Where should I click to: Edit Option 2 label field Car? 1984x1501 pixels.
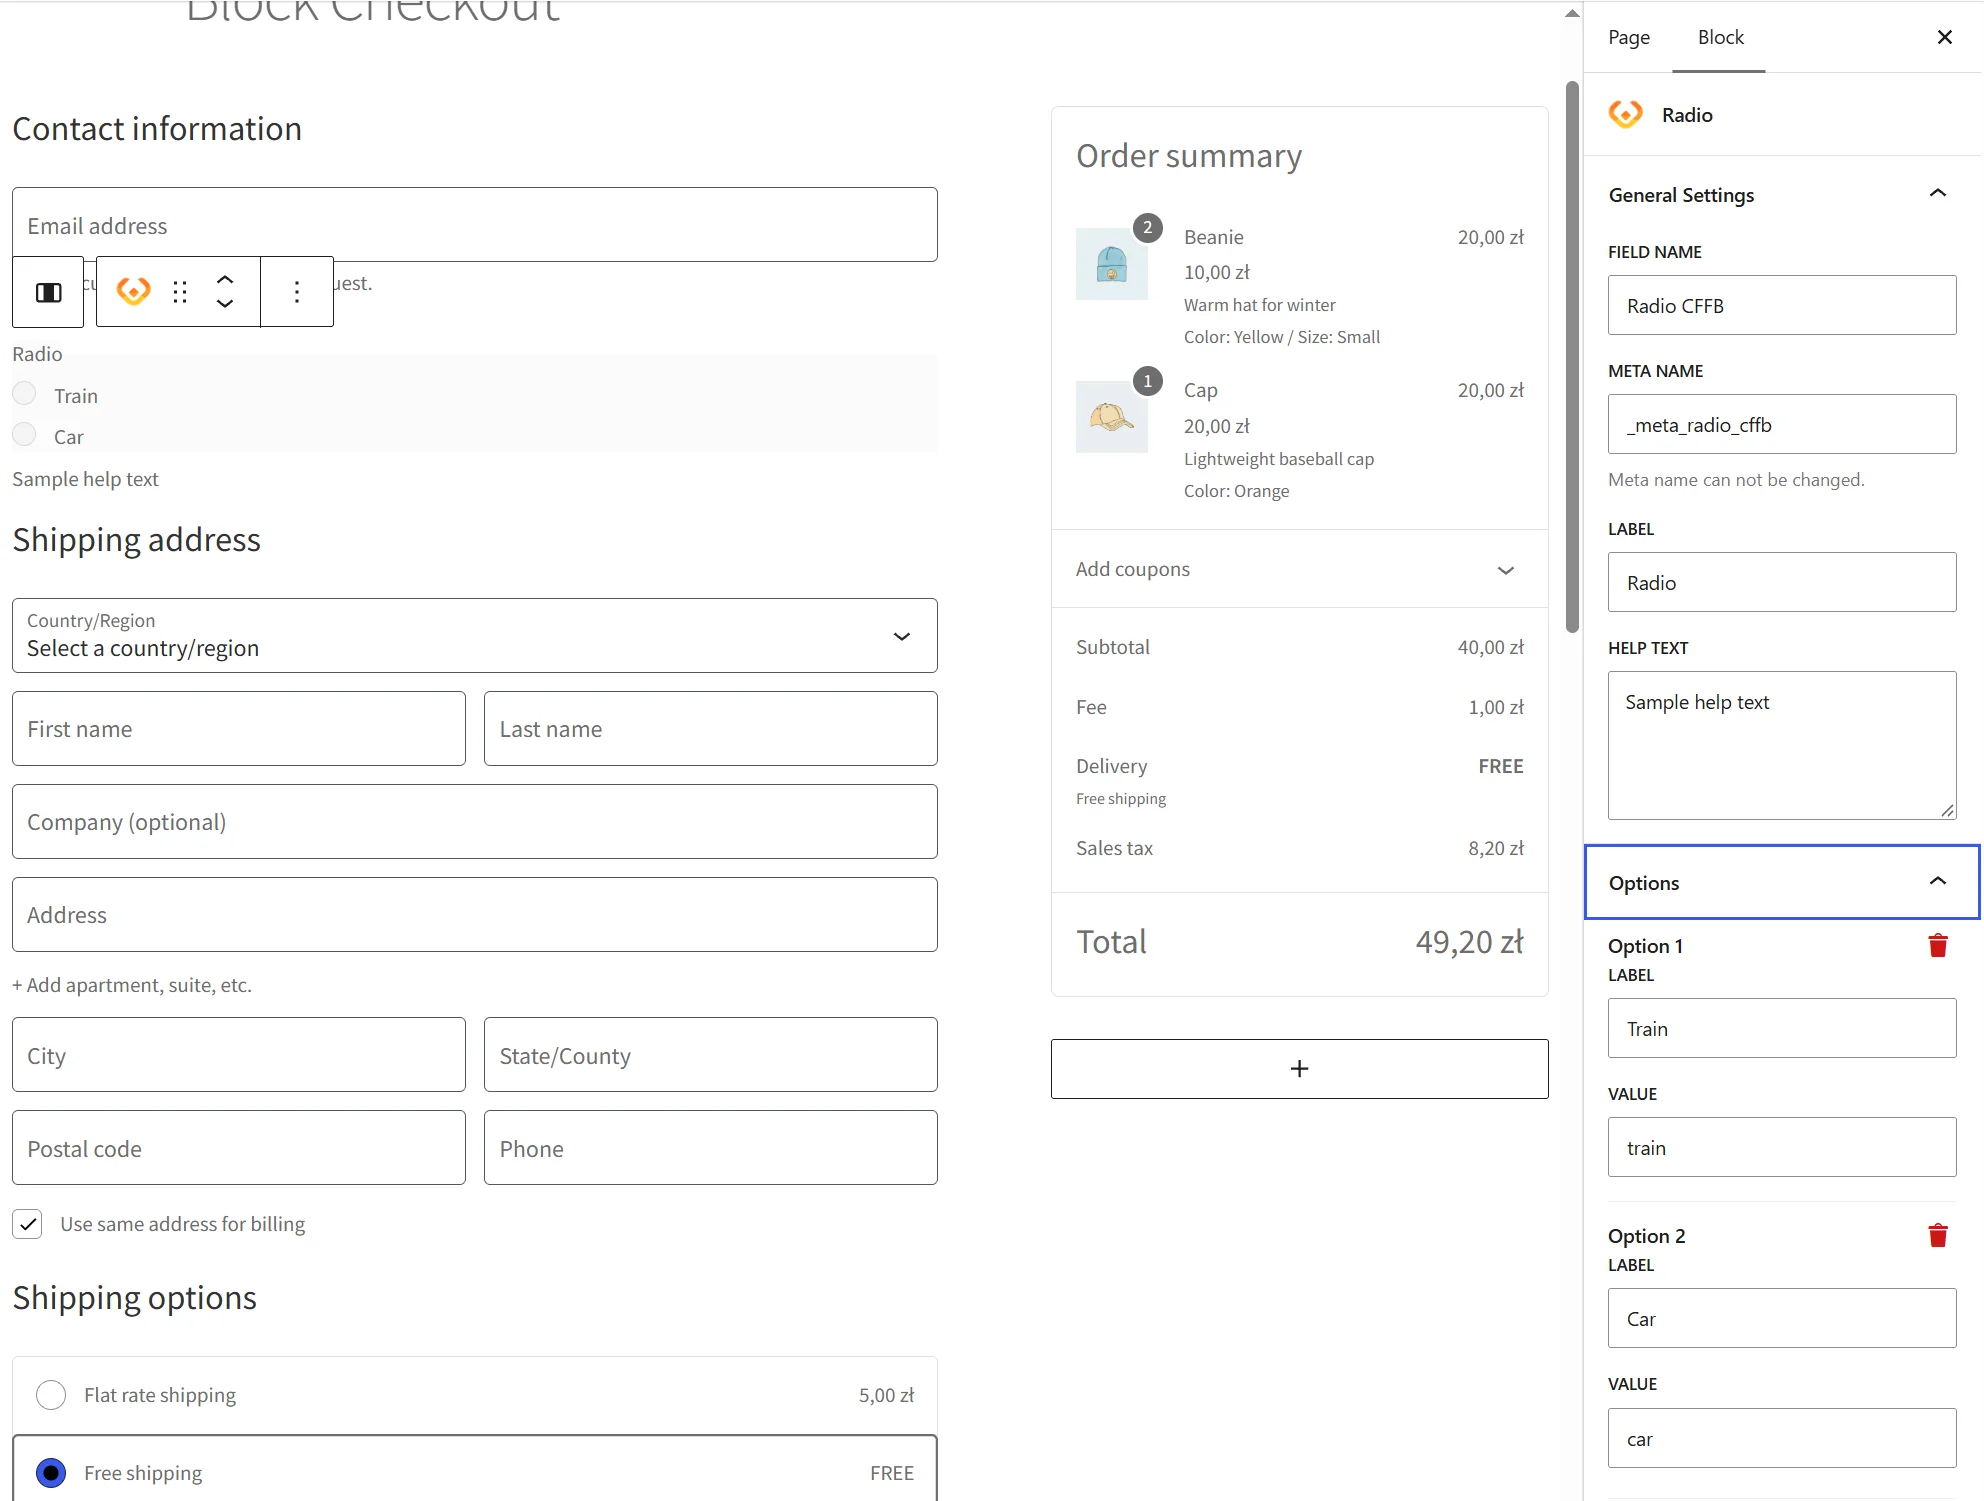pos(1782,1318)
